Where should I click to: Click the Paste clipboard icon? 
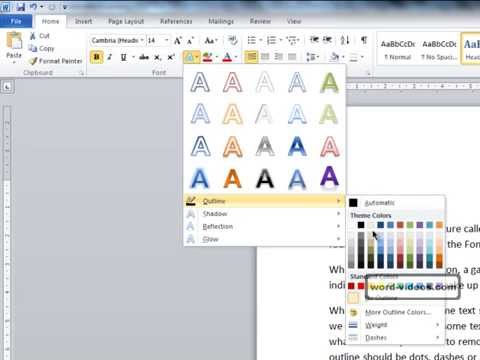tap(14, 41)
